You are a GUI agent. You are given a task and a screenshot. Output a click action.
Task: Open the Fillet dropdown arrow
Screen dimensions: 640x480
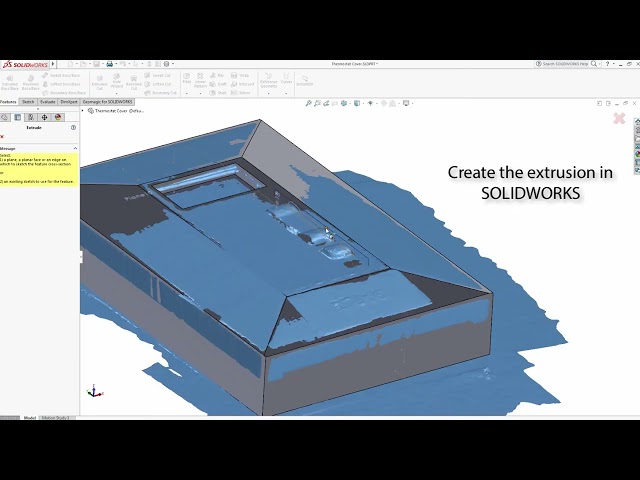tap(187, 93)
